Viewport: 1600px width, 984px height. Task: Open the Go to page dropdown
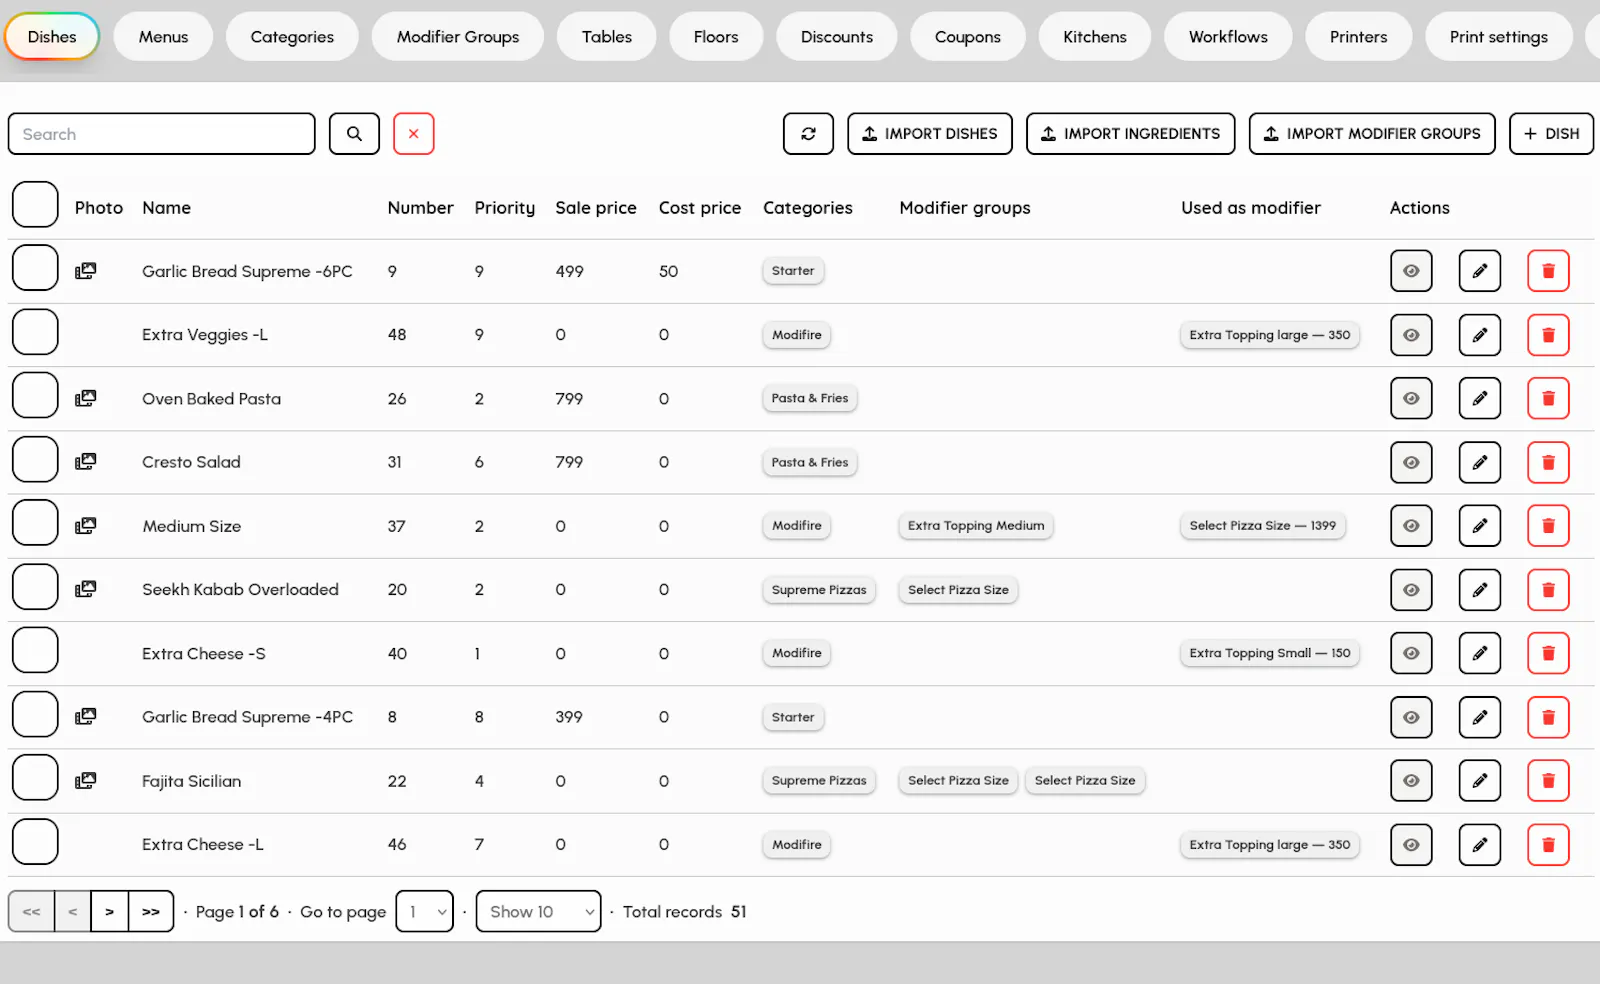click(425, 911)
